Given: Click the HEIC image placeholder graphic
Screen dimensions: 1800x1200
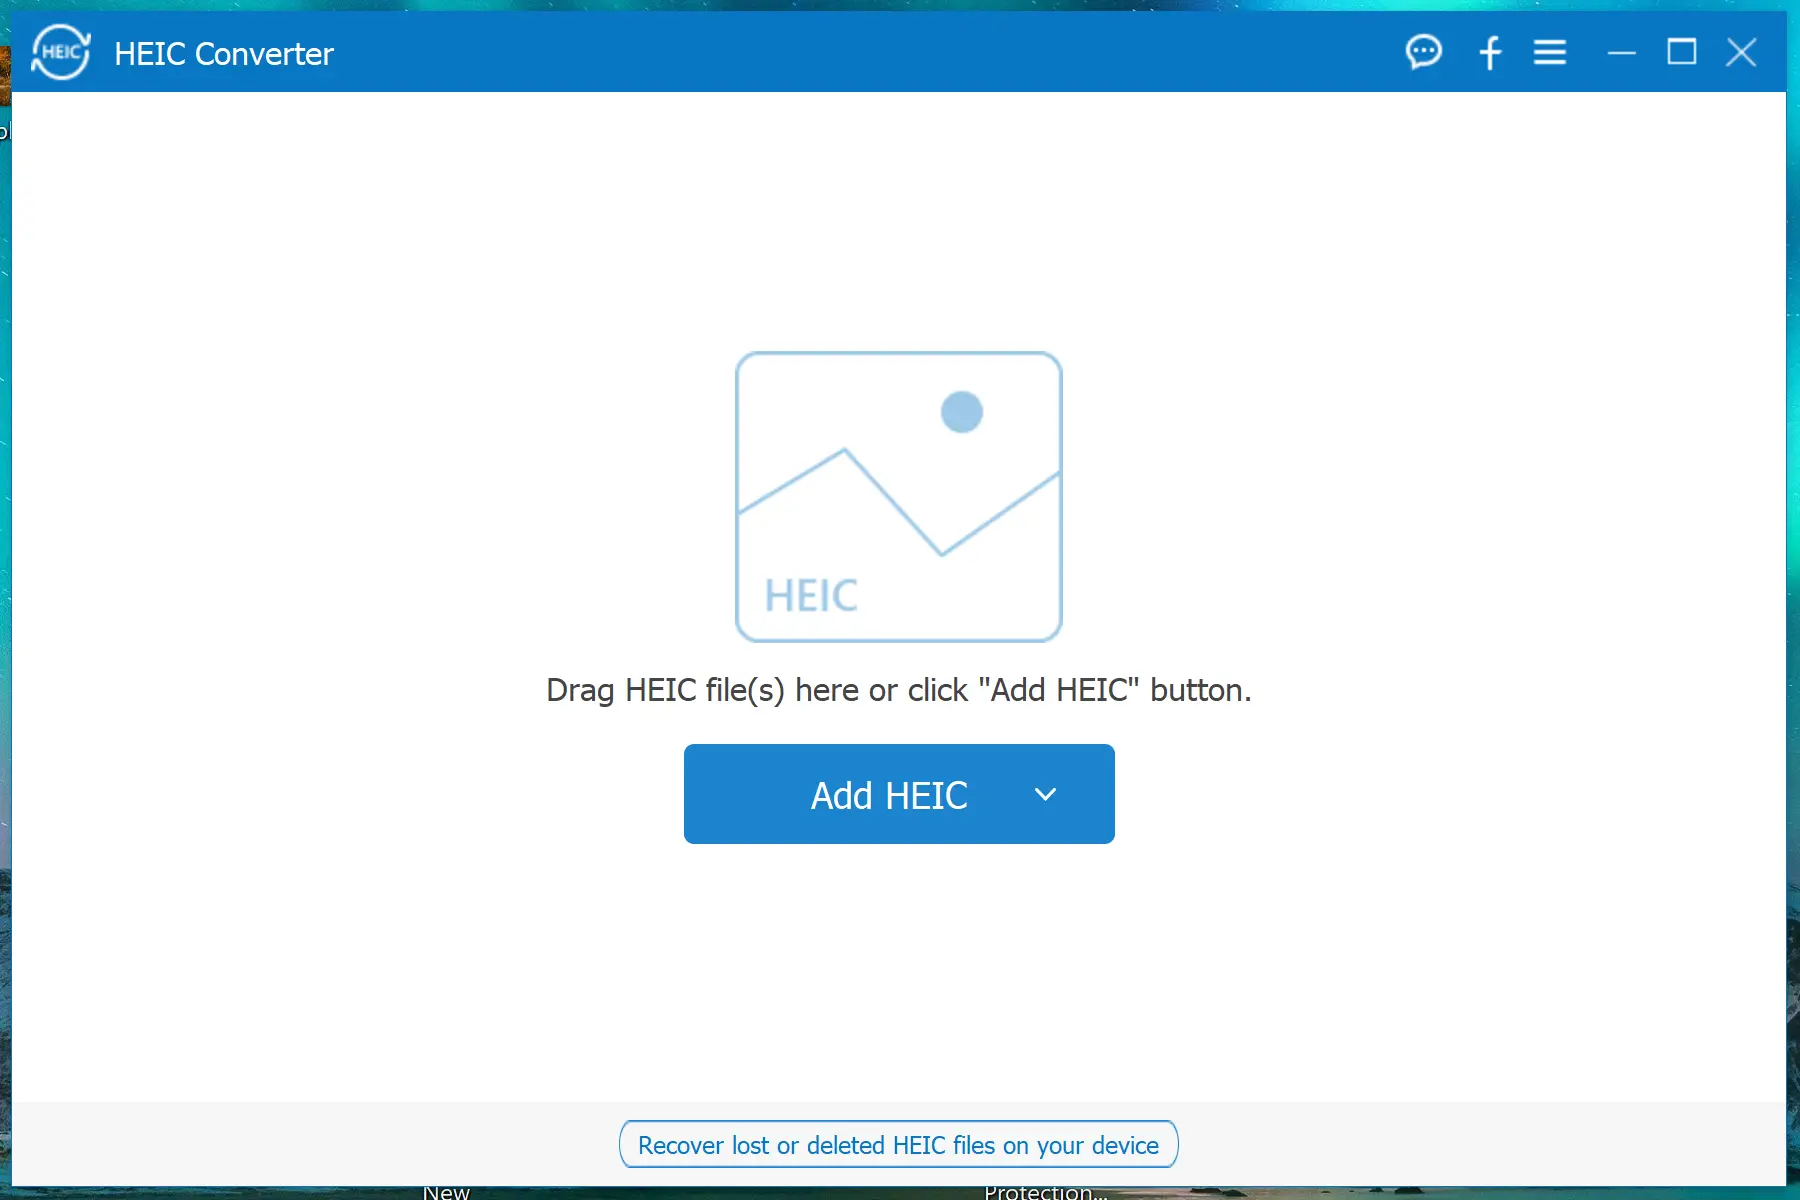Looking at the screenshot, I should (898, 495).
